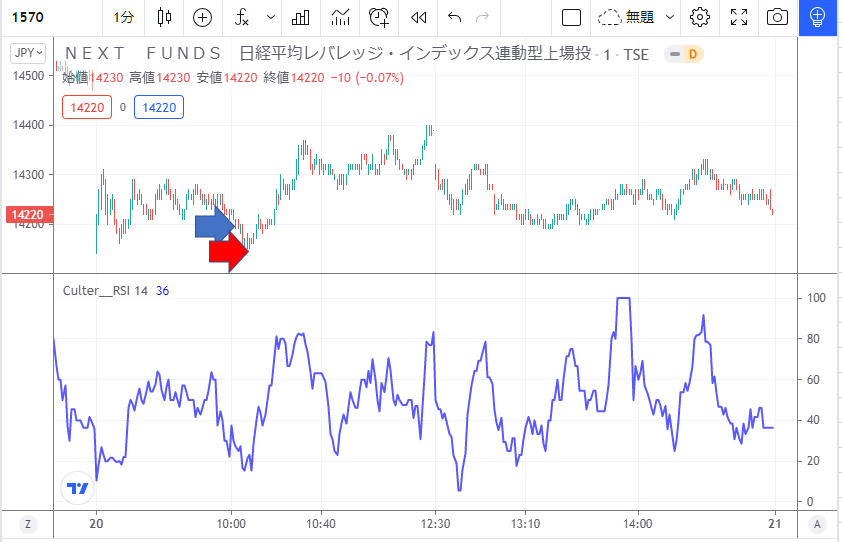Open chart settings gear icon
842x542 pixels.
(x=700, y=17)
